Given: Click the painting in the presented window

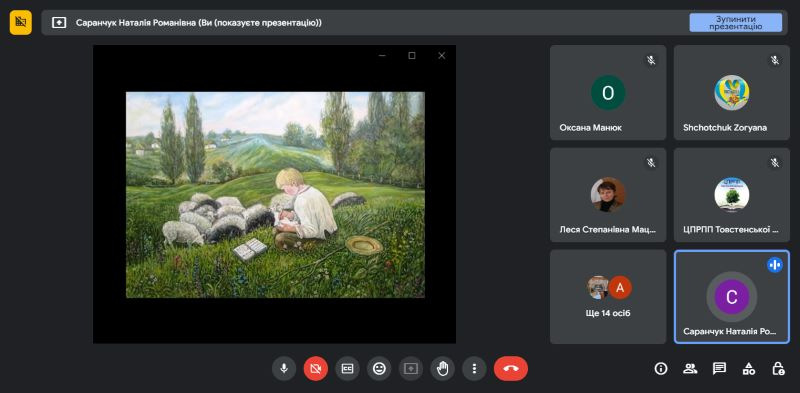Looking at the screenshot, I should click(x=275, y=194).
